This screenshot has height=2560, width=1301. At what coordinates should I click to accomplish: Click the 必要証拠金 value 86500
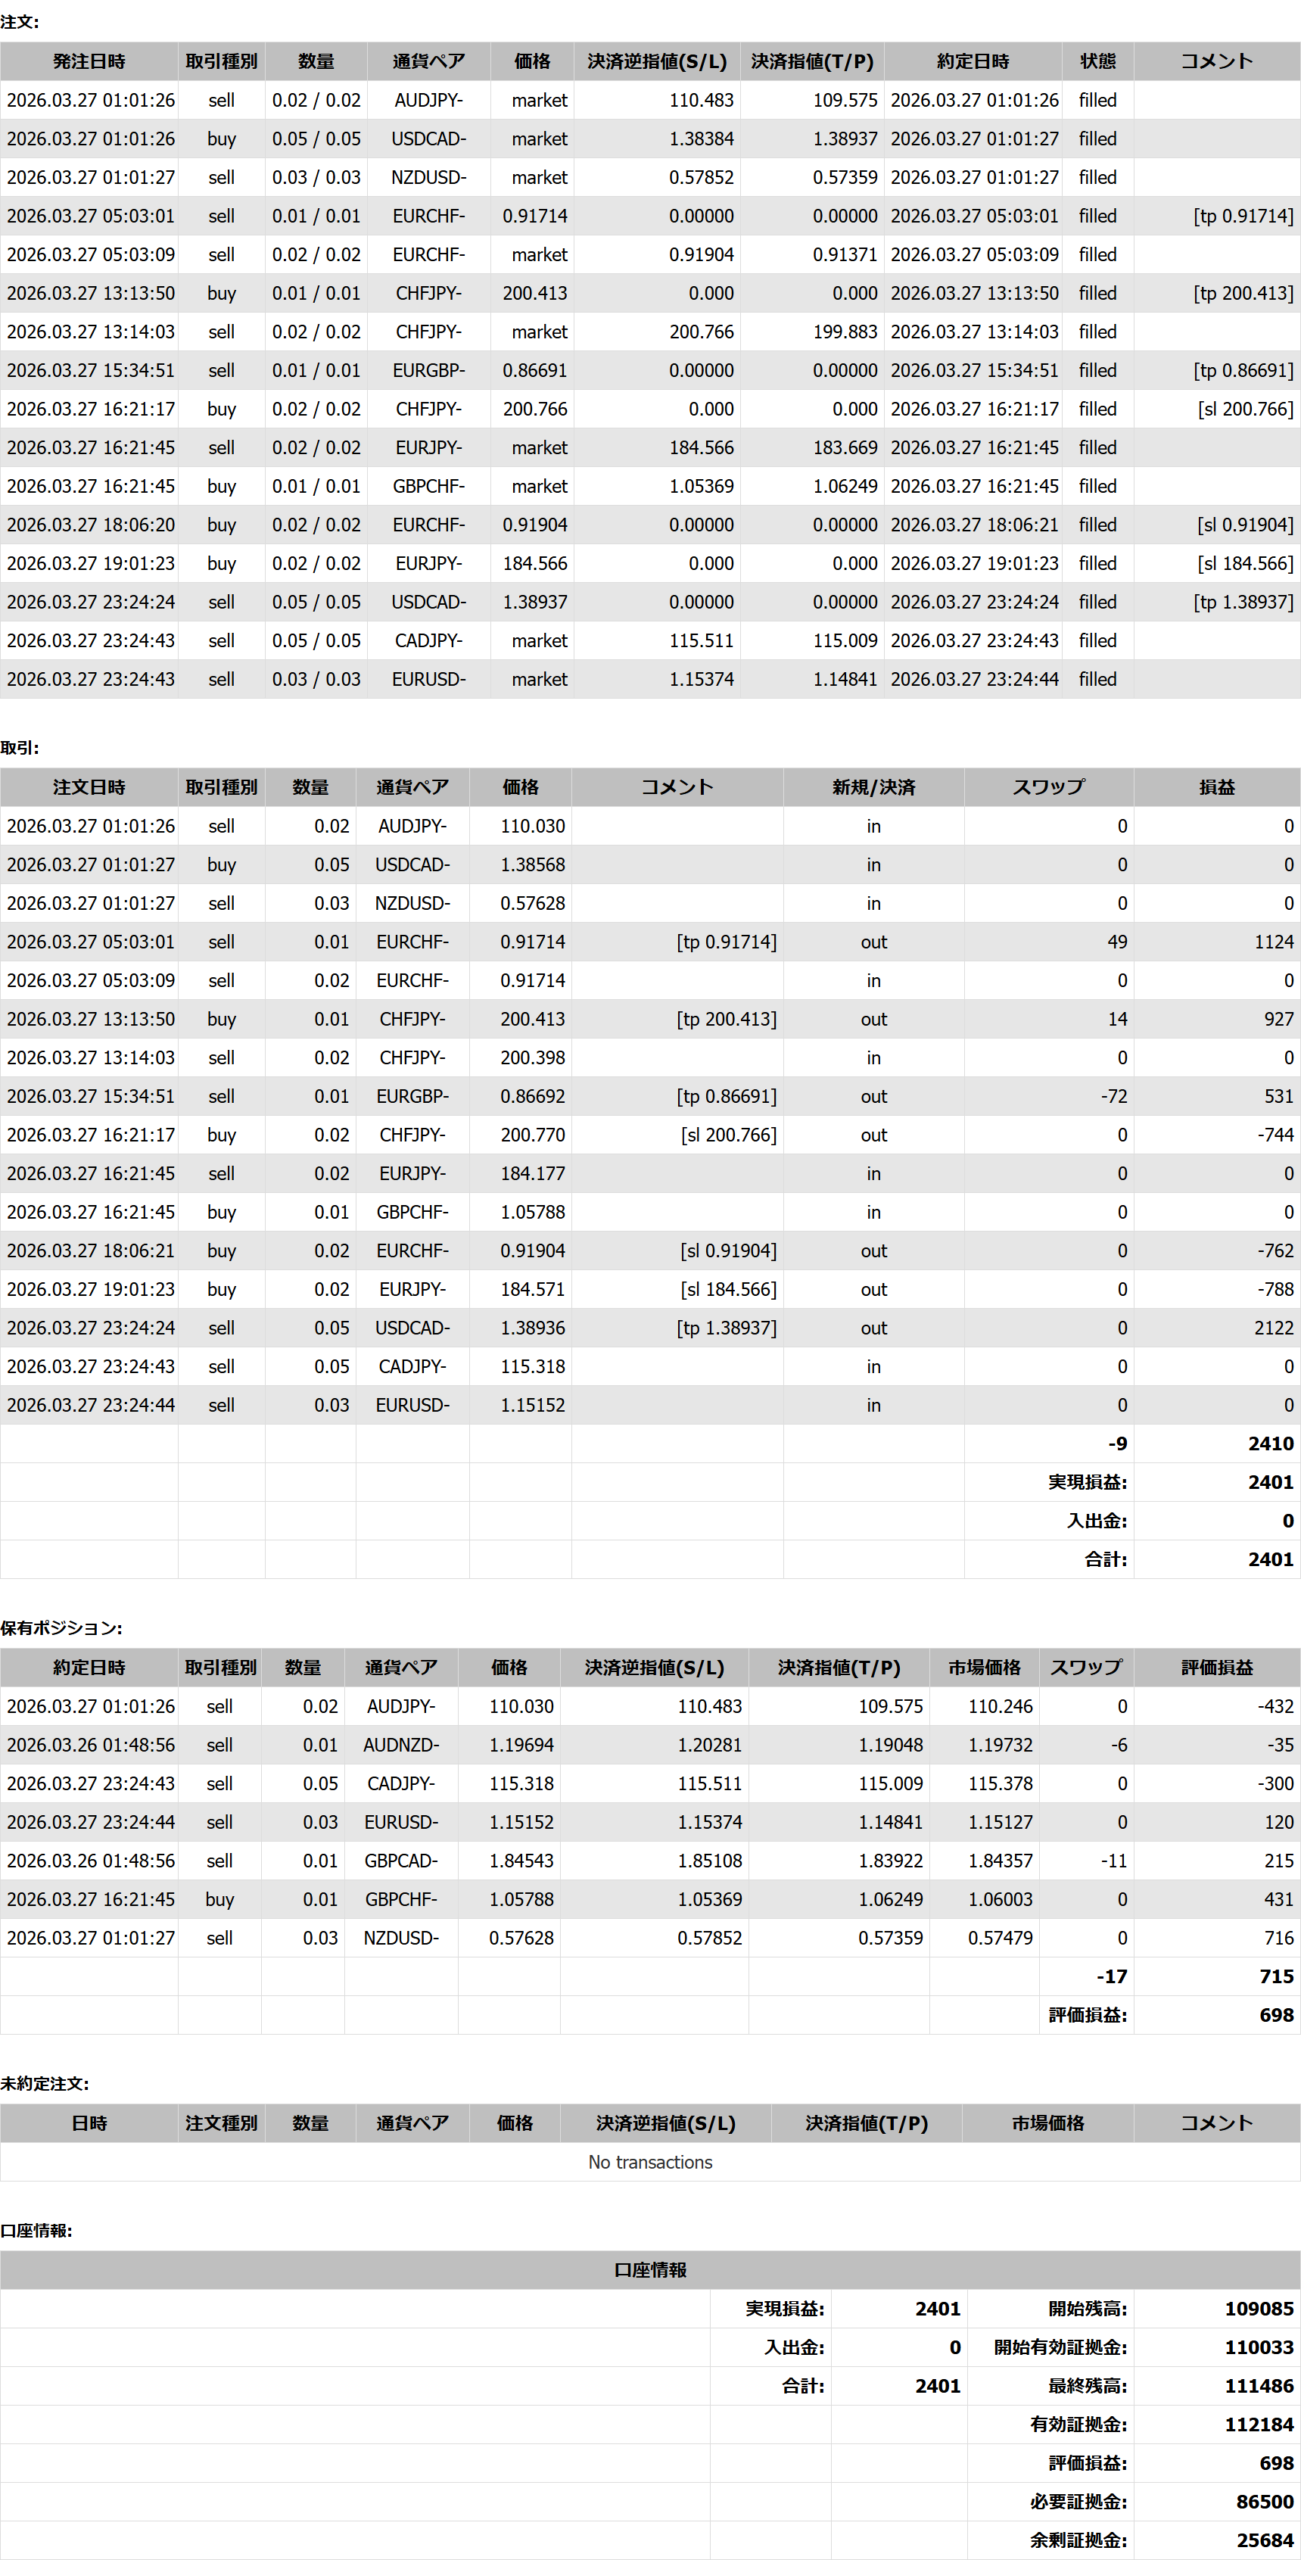[x=1264, y=2501]
